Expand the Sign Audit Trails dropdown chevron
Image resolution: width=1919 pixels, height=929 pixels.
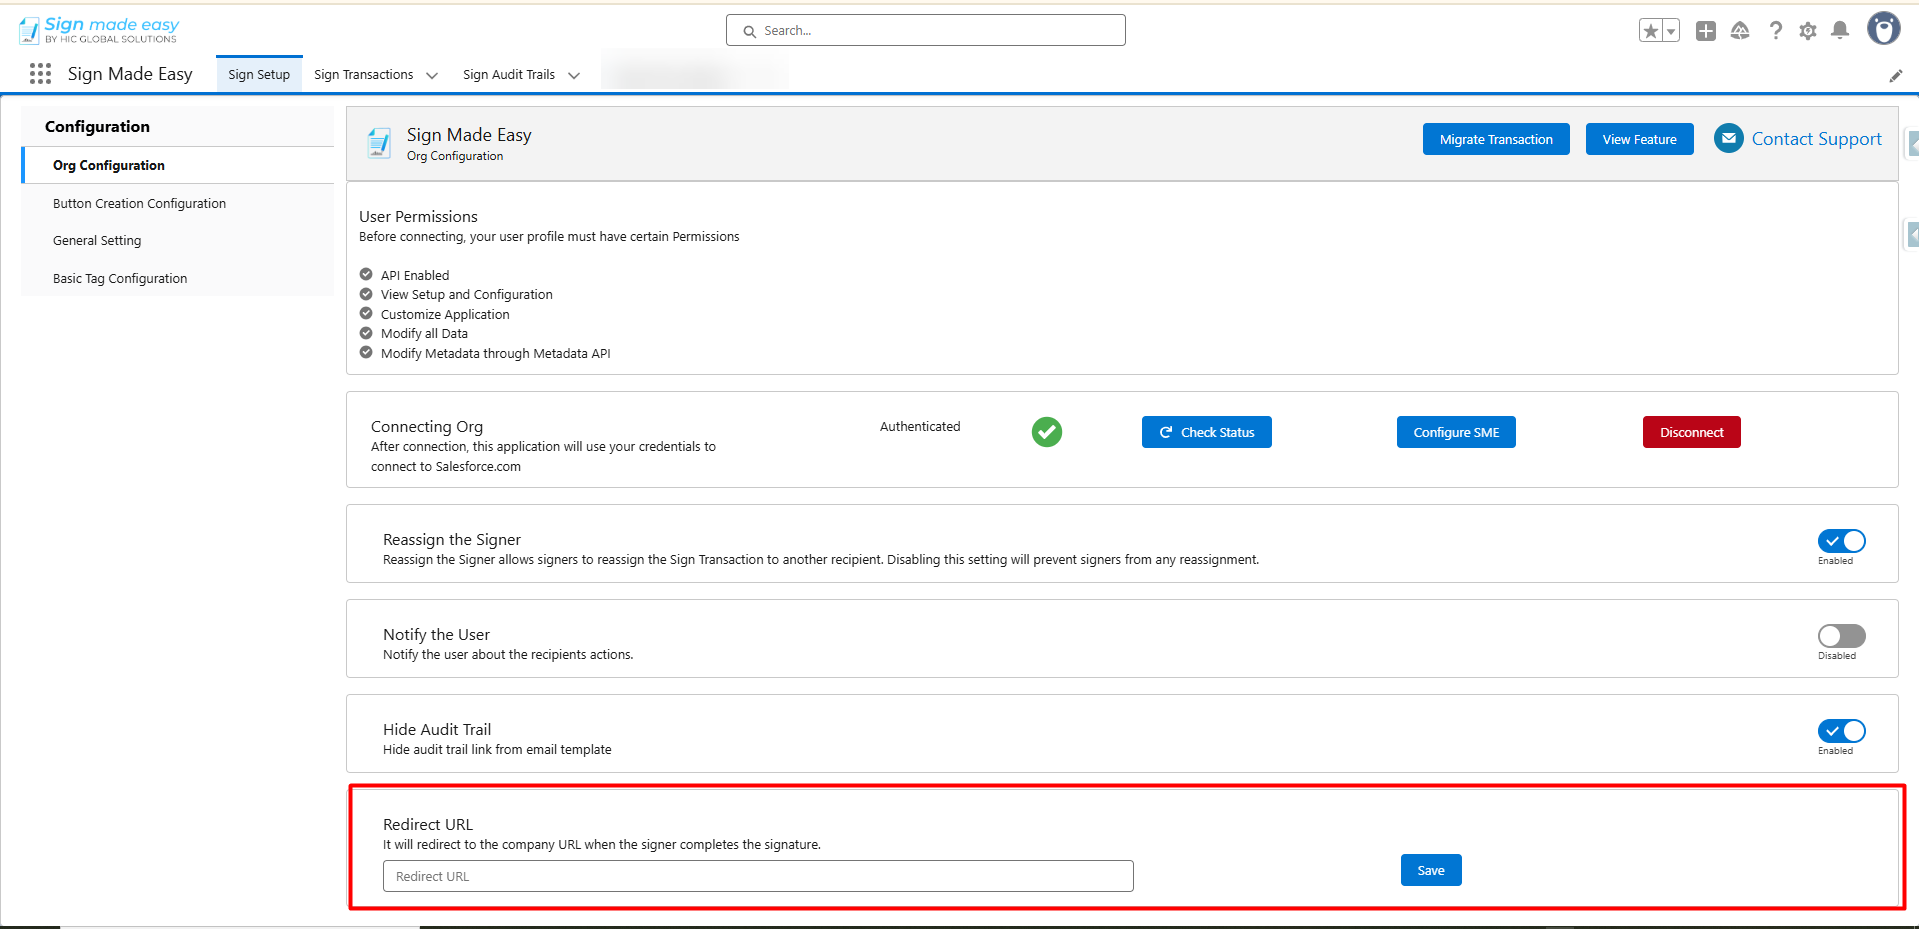574,75
